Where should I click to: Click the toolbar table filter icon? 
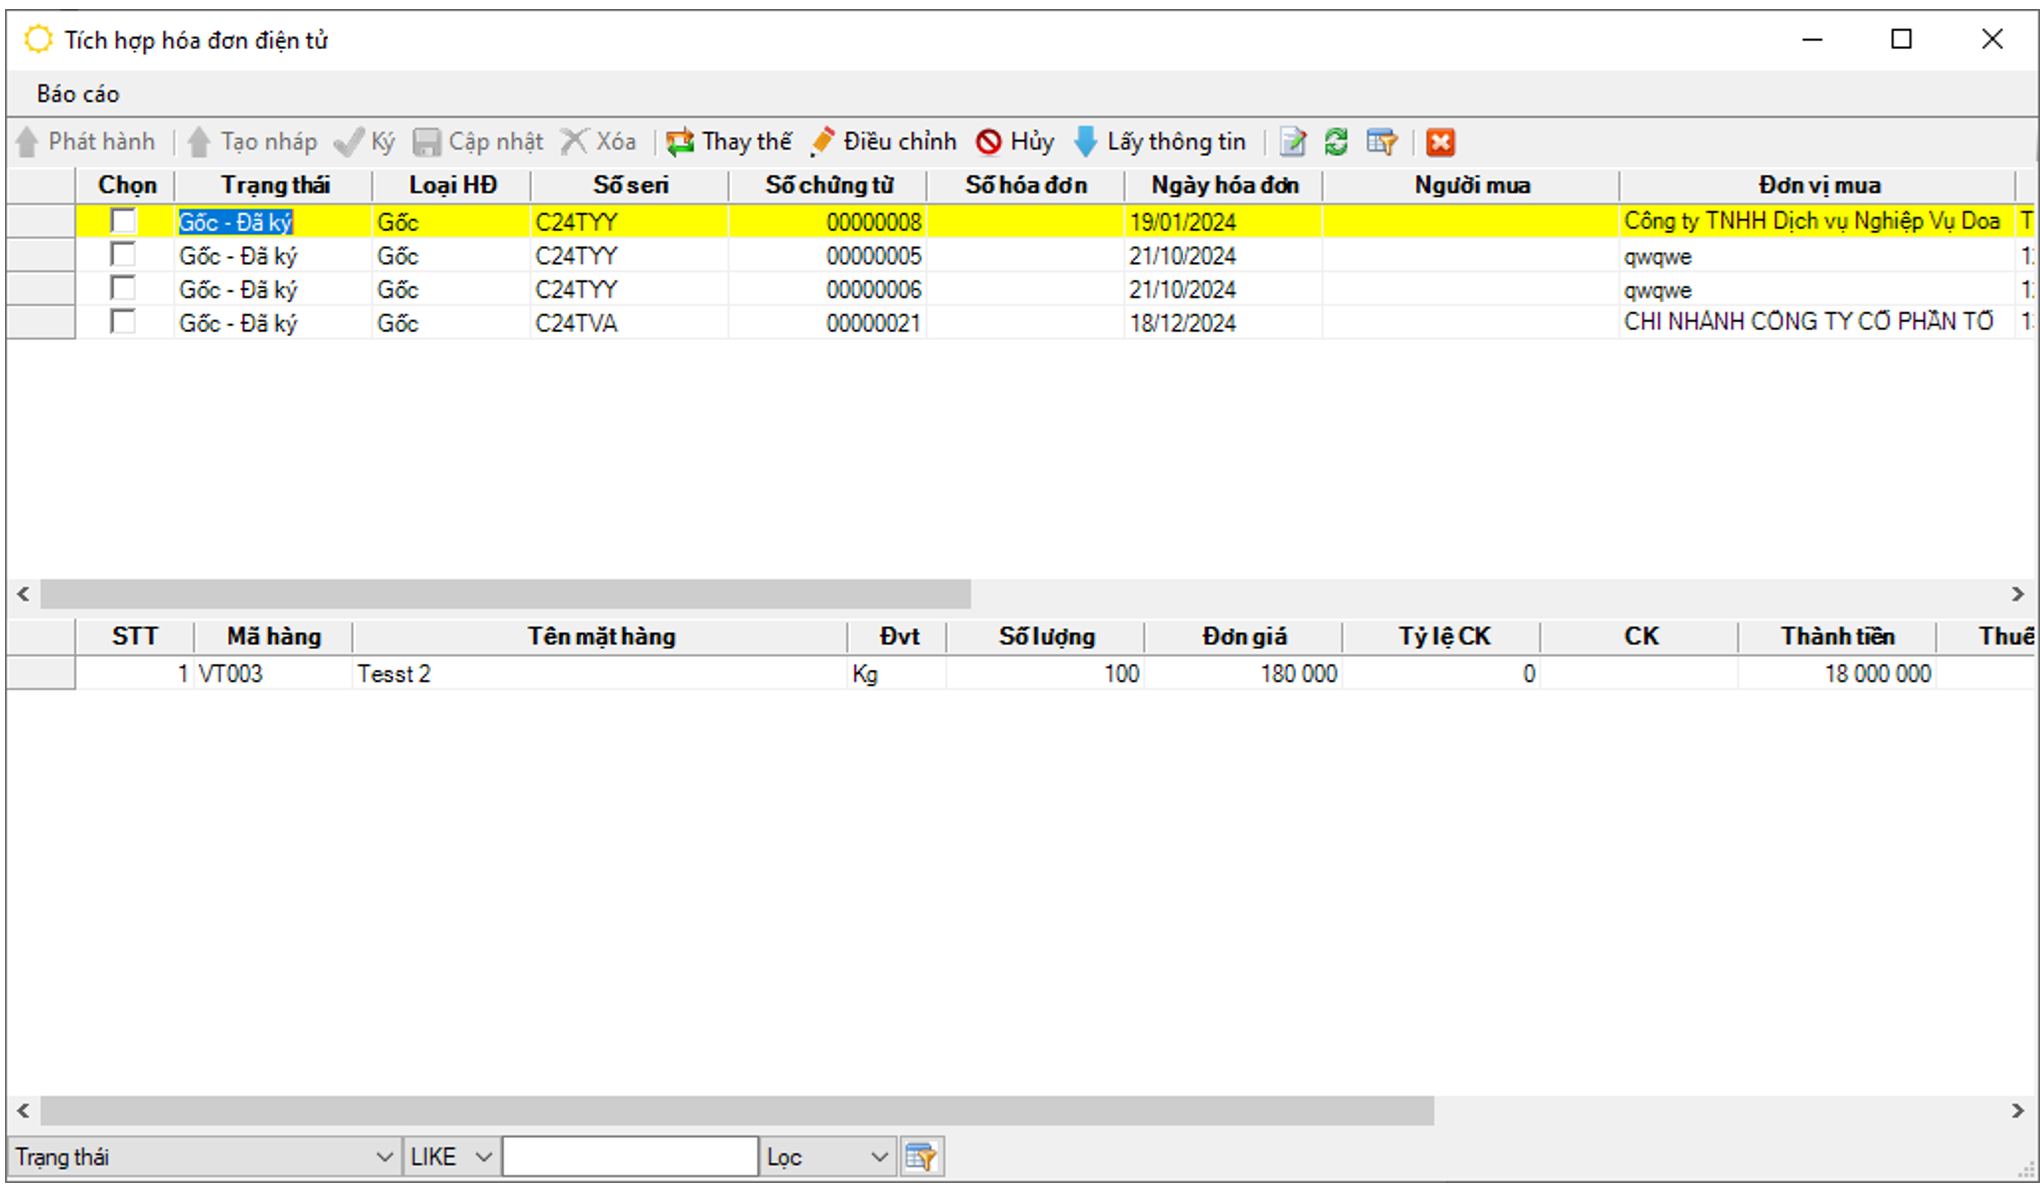1381,142
